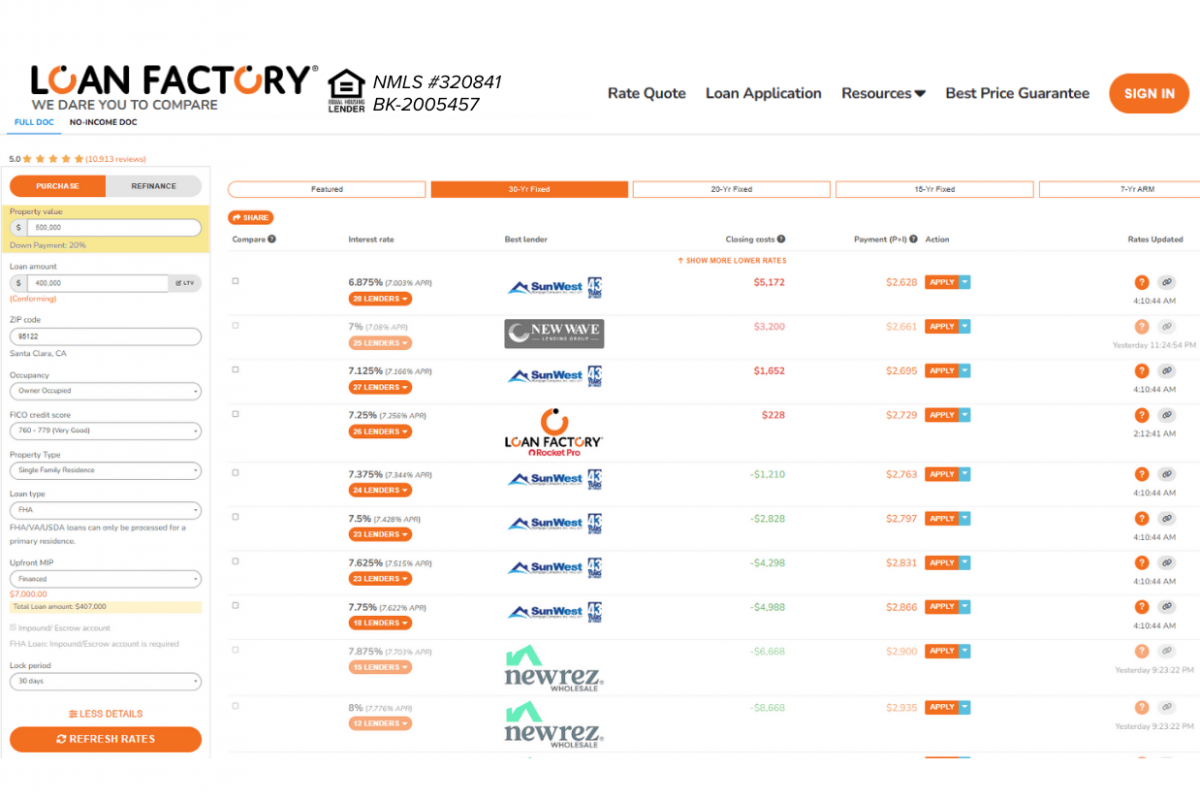Click the SIGN IN button
The width and height of the screenshot is (1200, 800).
(x=1149, y=93)
